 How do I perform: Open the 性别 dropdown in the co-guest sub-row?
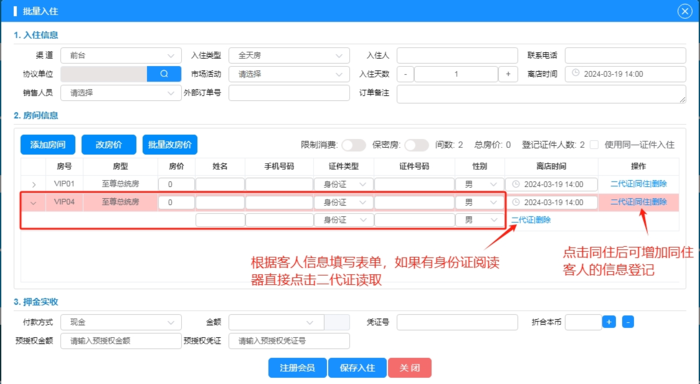click(480, 220)
